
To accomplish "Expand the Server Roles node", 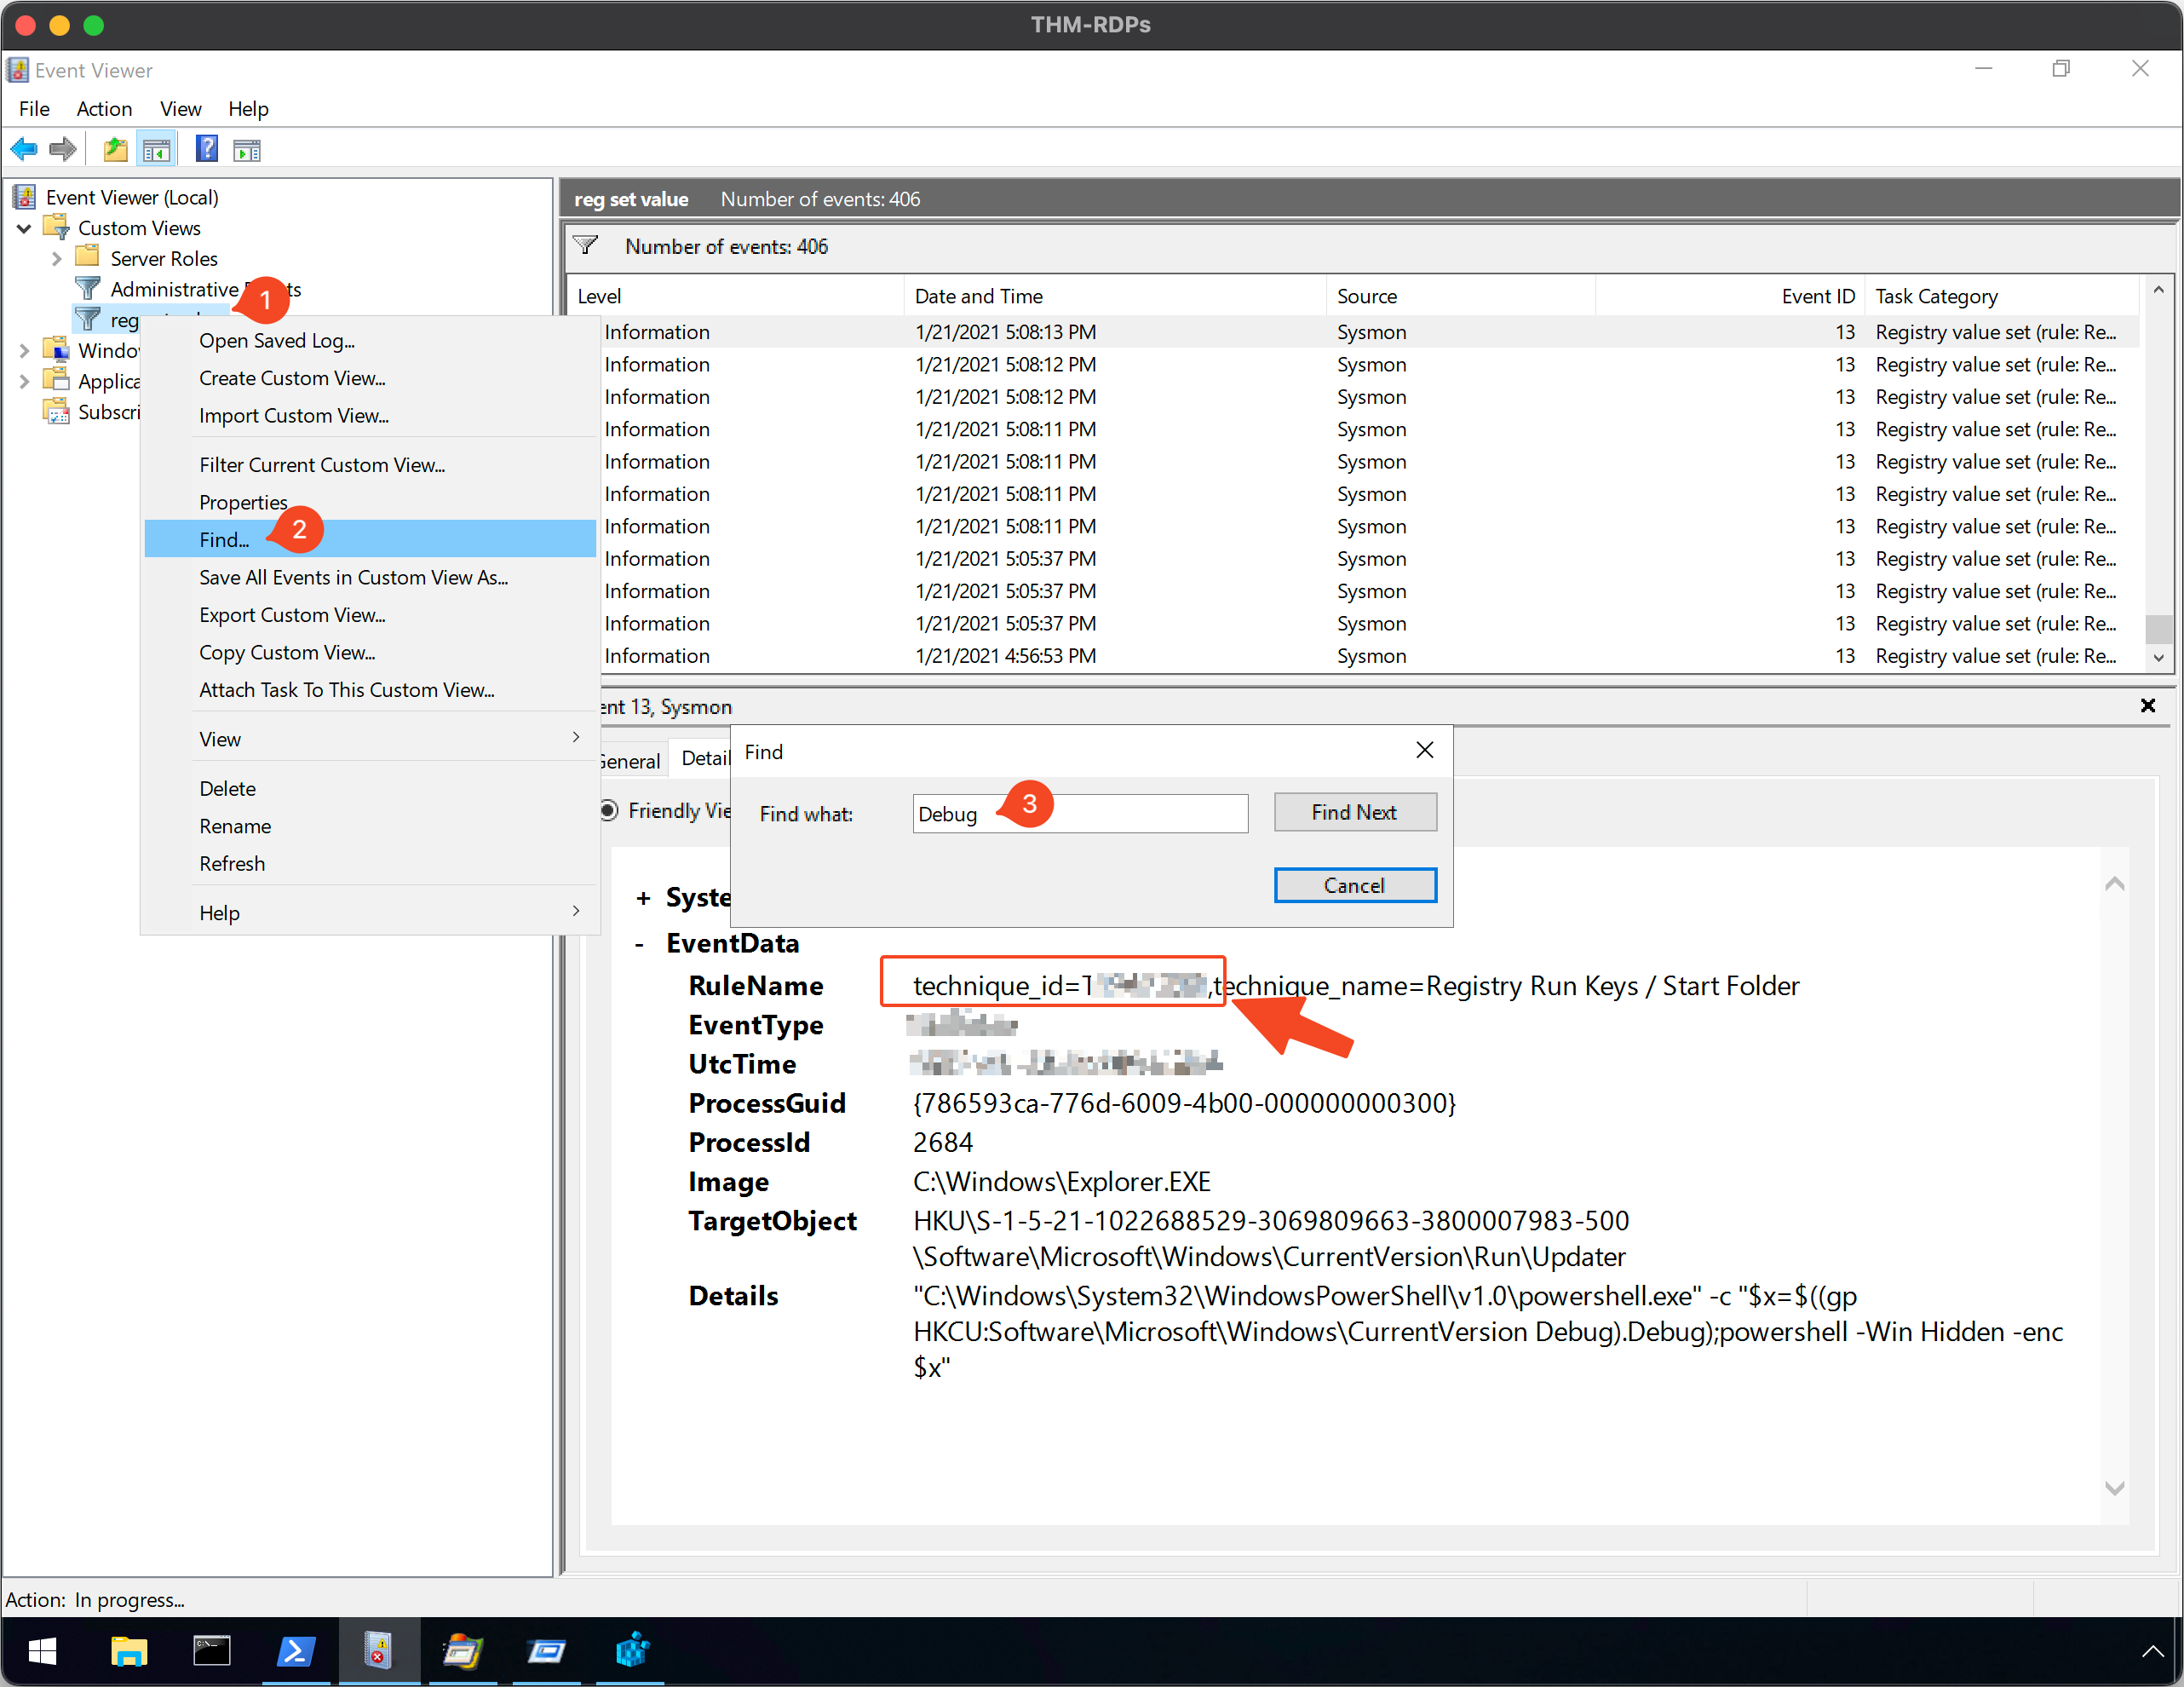I will (56, 259).
